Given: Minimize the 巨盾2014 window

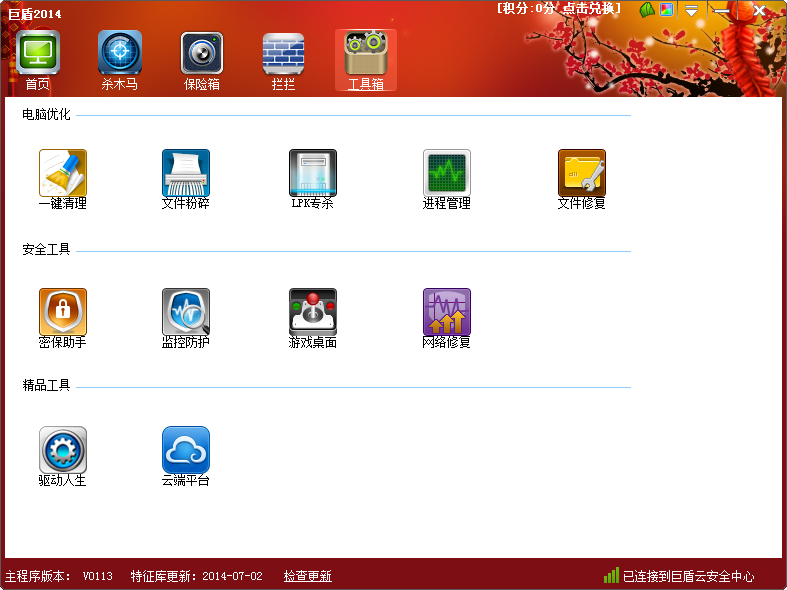Looking at the screenshot, I should 722,11.
